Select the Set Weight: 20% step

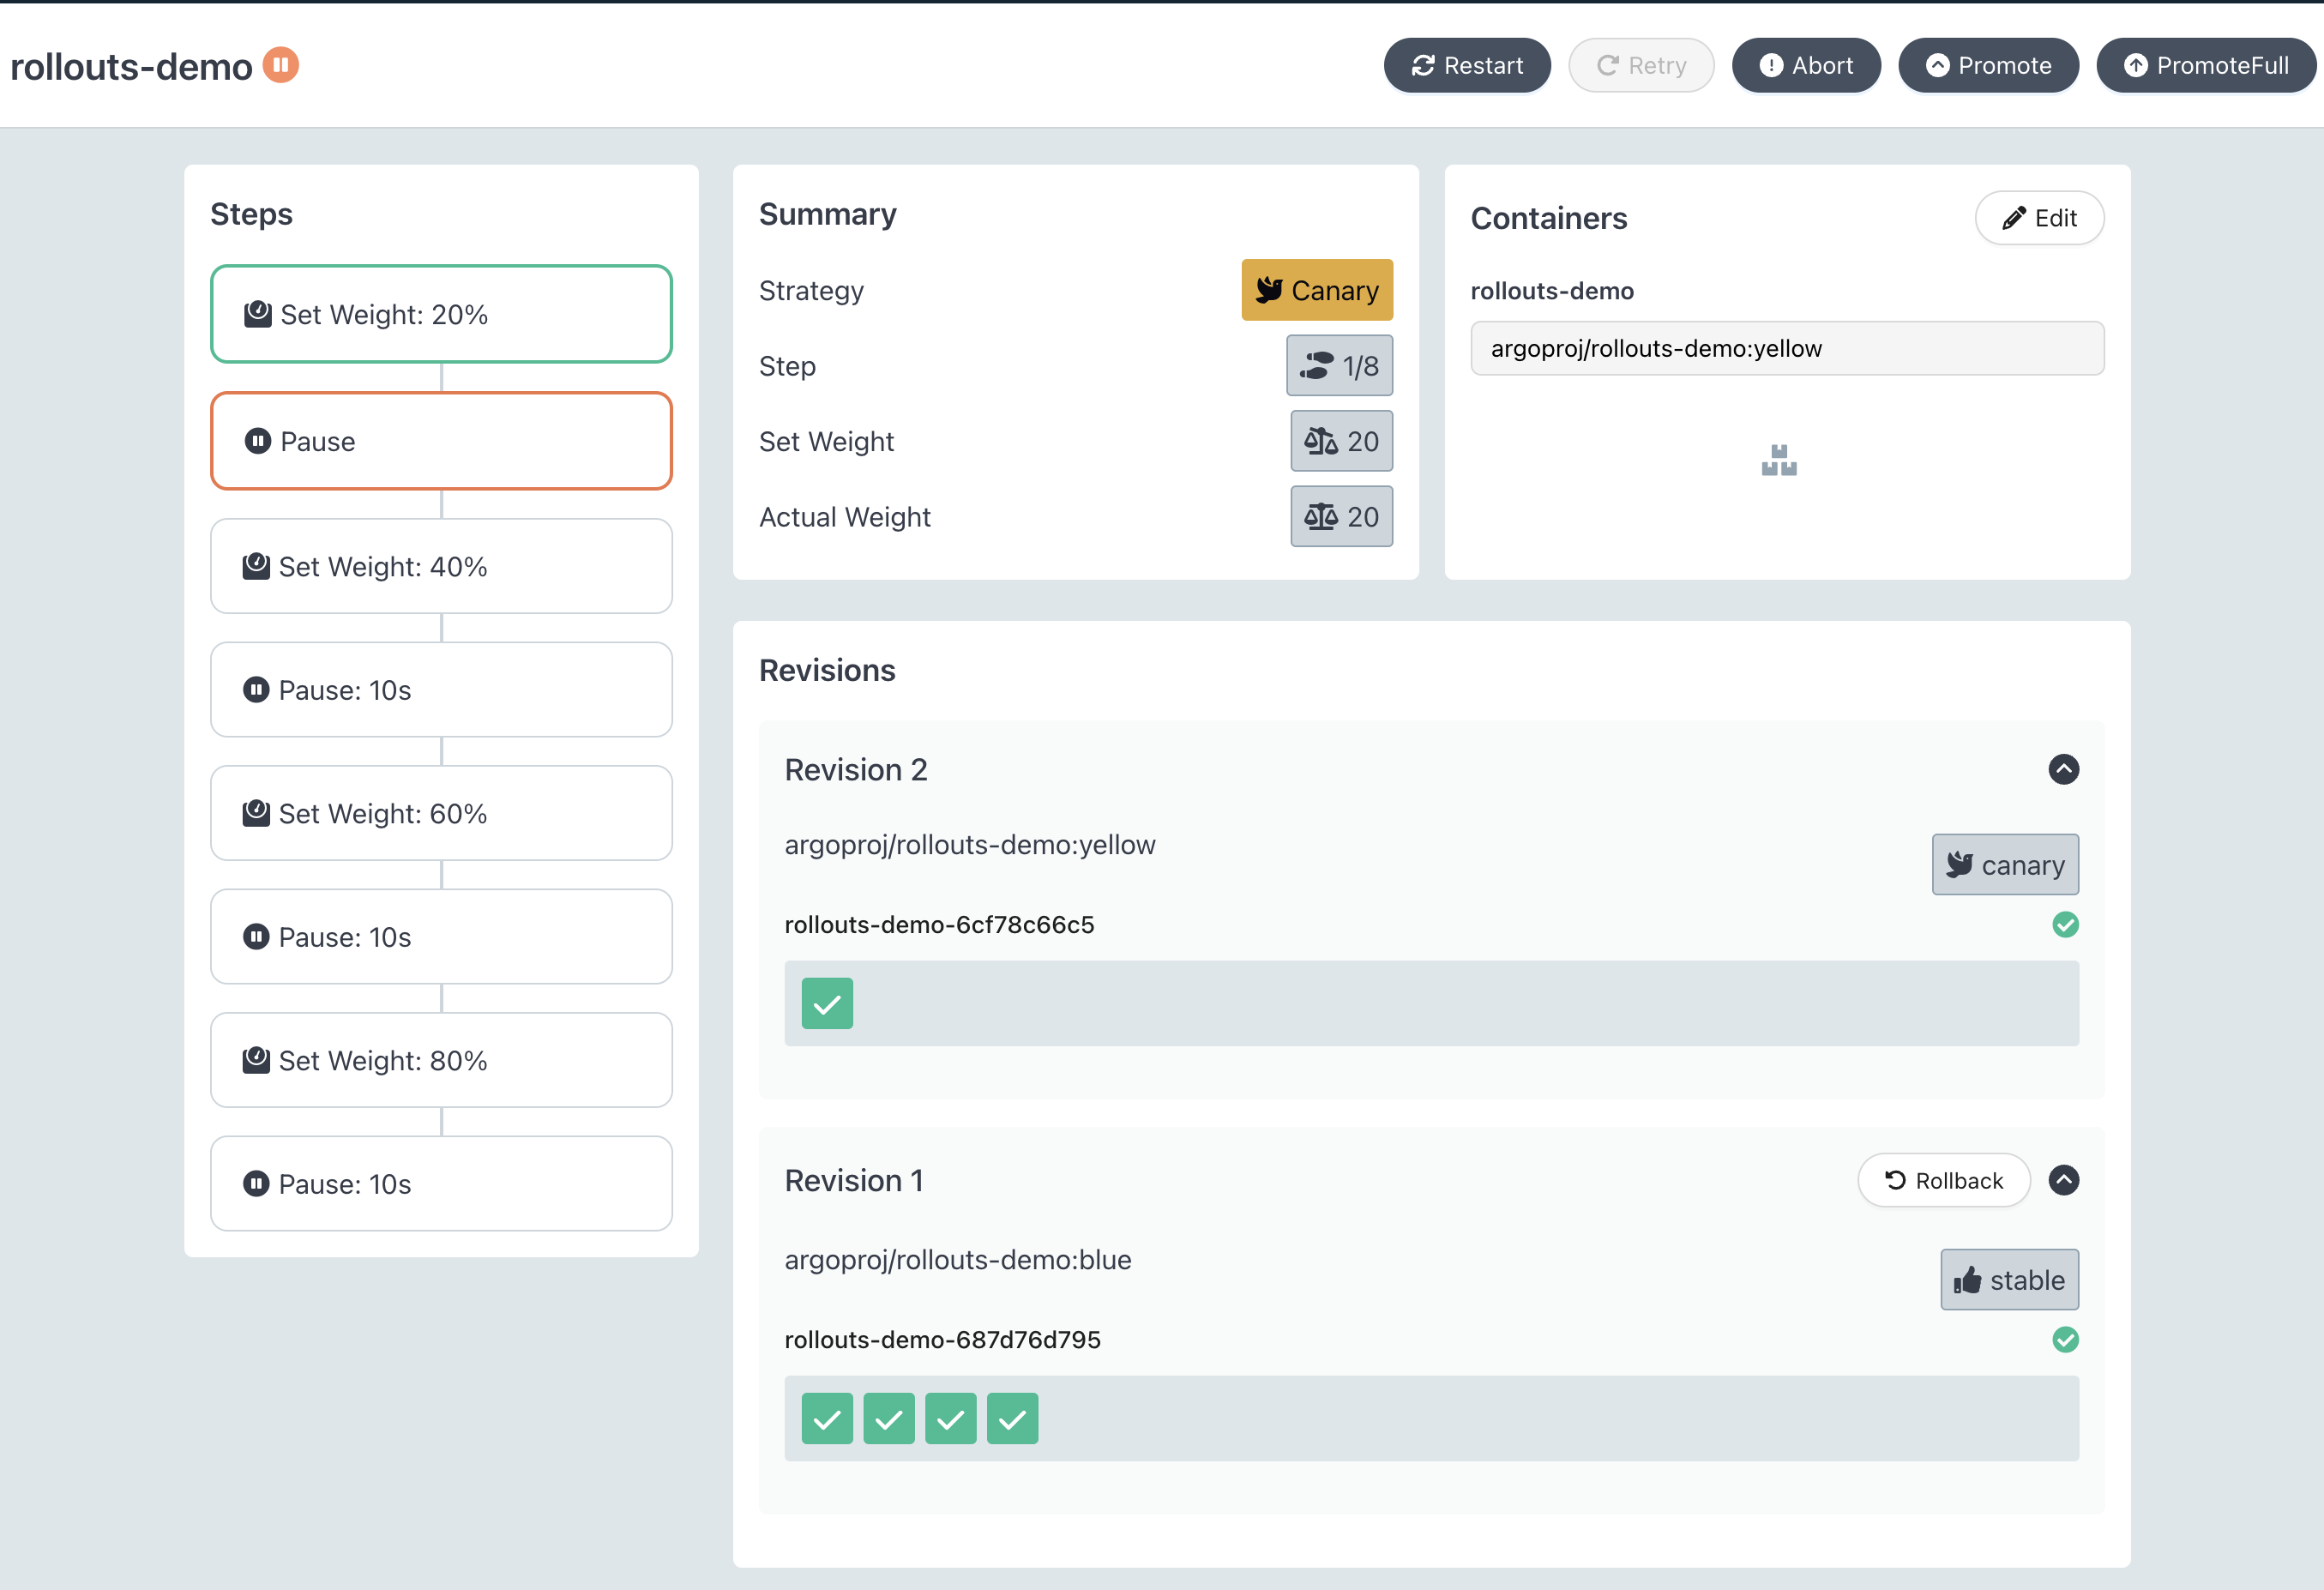441,314
